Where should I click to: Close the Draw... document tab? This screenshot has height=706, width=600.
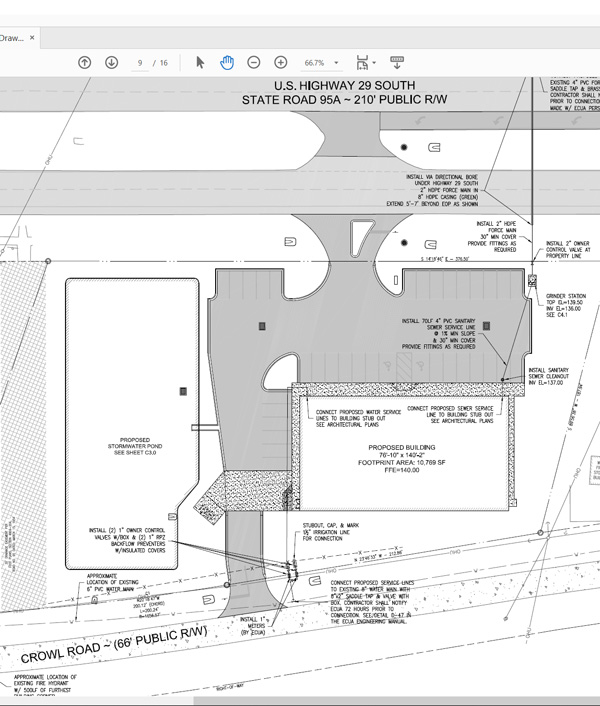pos(32,38)
